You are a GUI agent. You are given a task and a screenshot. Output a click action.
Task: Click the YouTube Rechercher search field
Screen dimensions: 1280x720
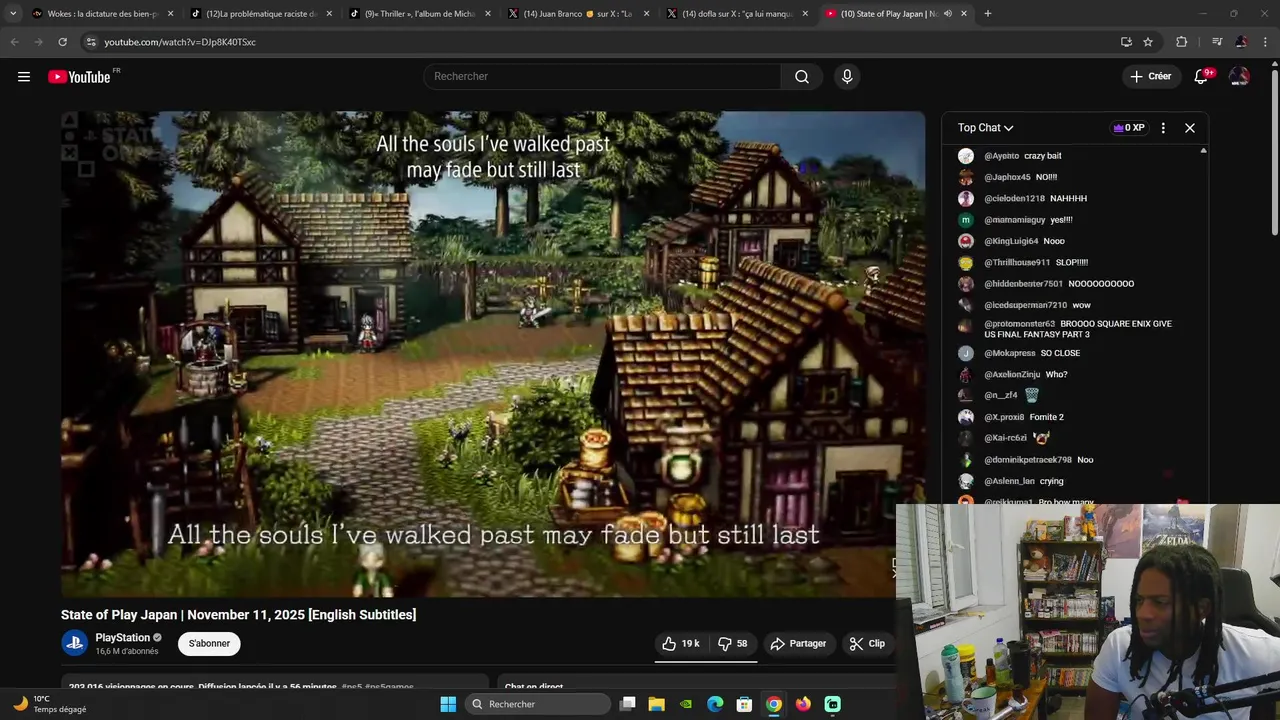(x=603, y=77)
